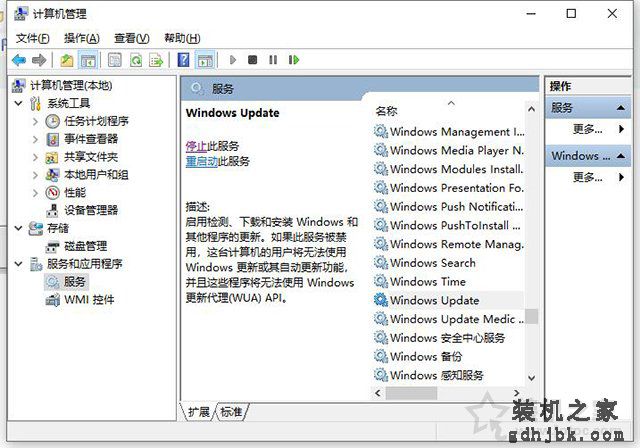This screenshot has width=640, height=448.
Task: Click the horizontal scrollbar left arrow
Action: [x=378, y=393]
